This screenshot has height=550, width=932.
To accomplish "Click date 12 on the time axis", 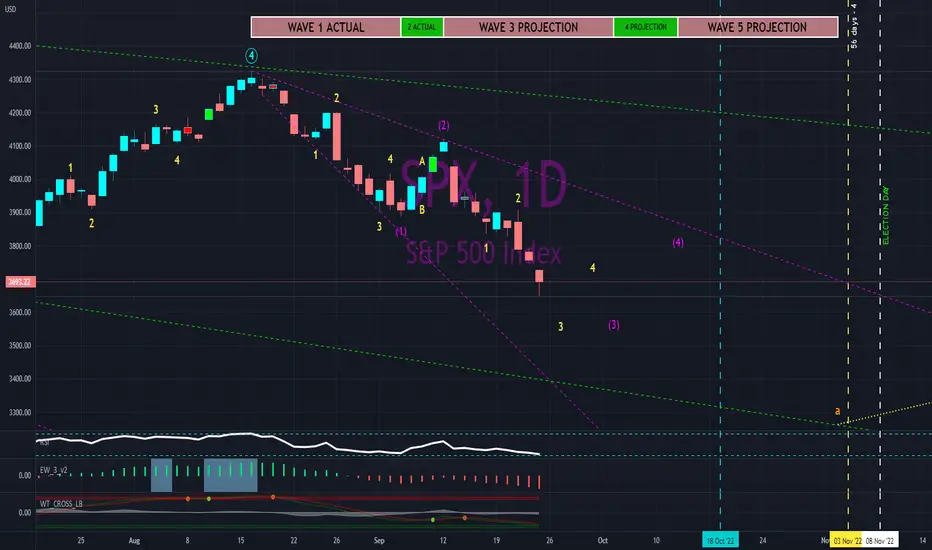I will click(443, 540).
